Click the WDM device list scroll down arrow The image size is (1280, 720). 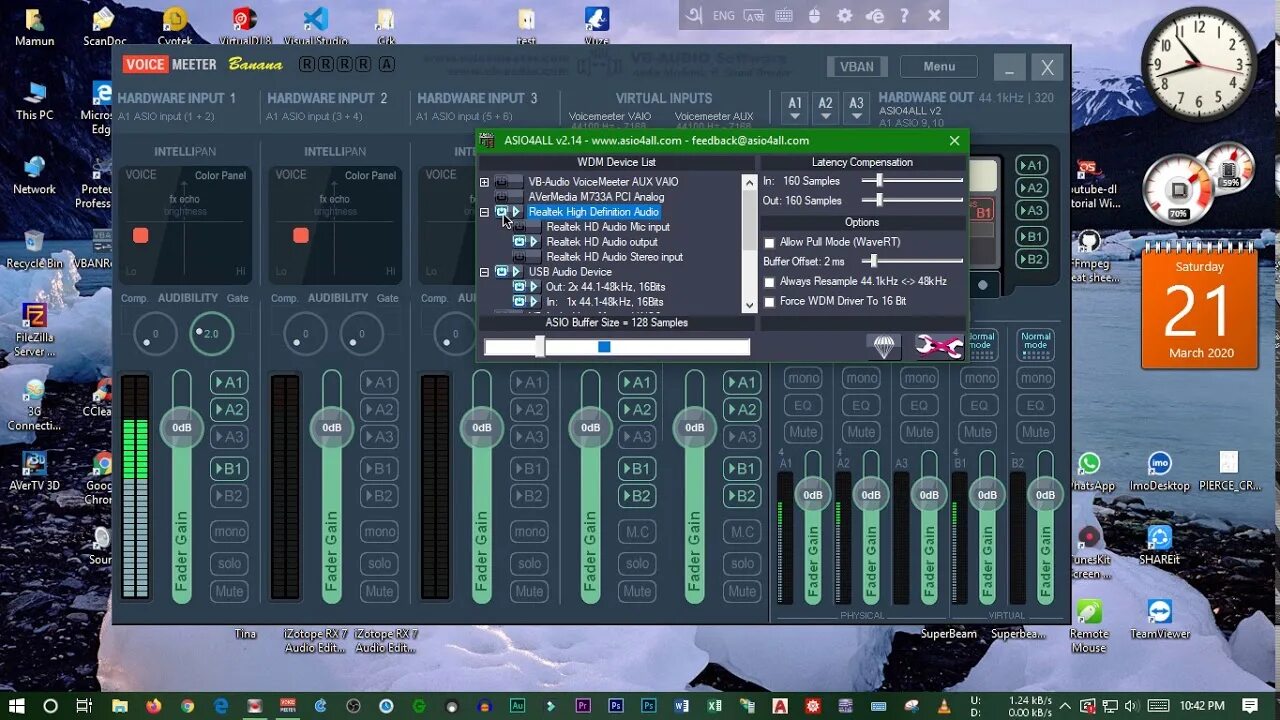pos(749,305)
